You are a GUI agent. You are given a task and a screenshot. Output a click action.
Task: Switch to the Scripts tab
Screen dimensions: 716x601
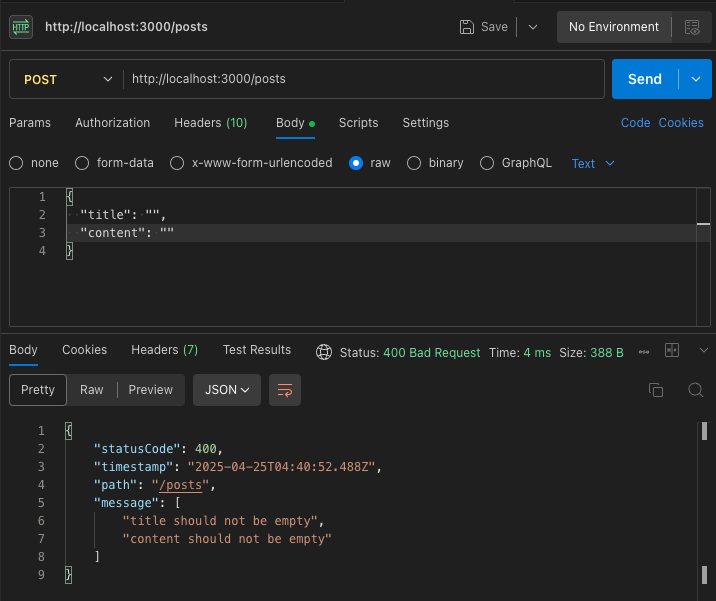[x=358, y=123]
